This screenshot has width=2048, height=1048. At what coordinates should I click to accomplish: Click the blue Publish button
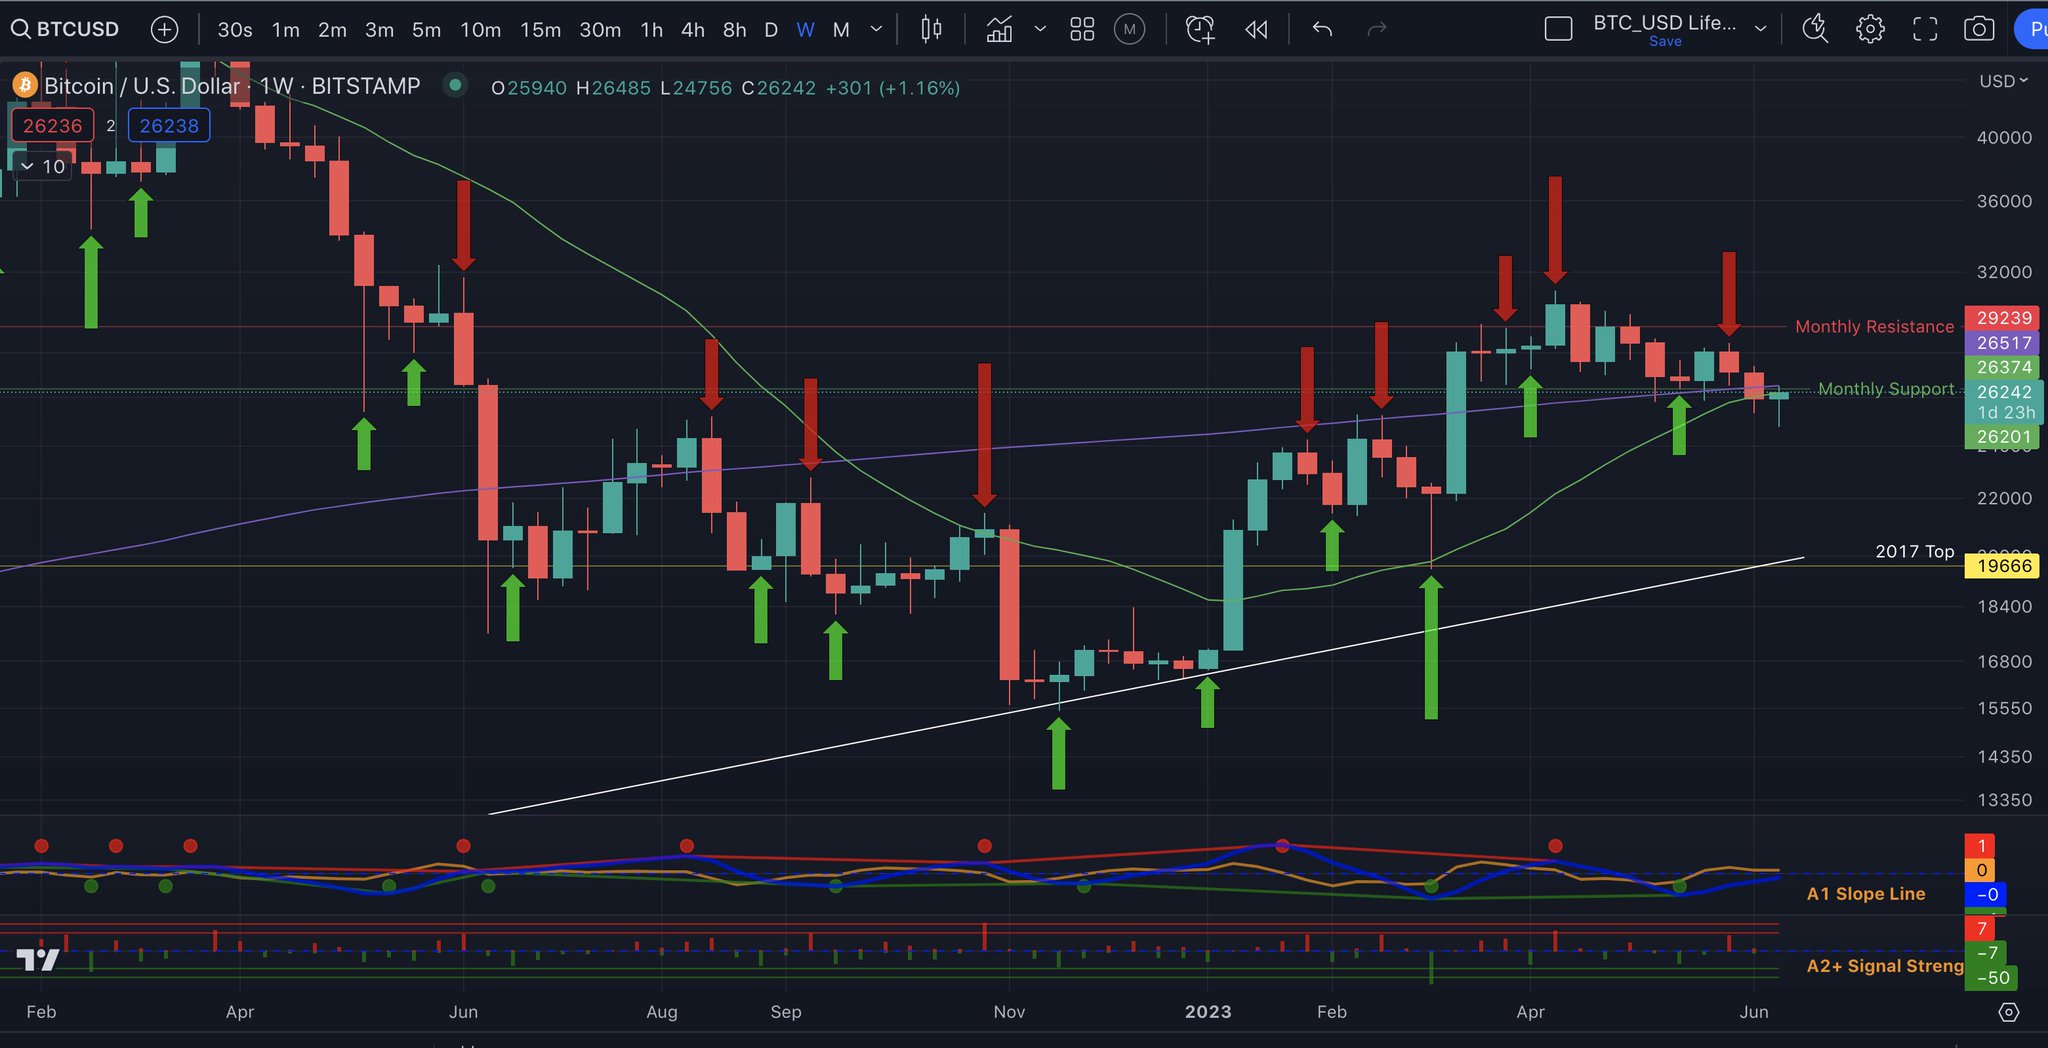click(x=2032, y=30)
